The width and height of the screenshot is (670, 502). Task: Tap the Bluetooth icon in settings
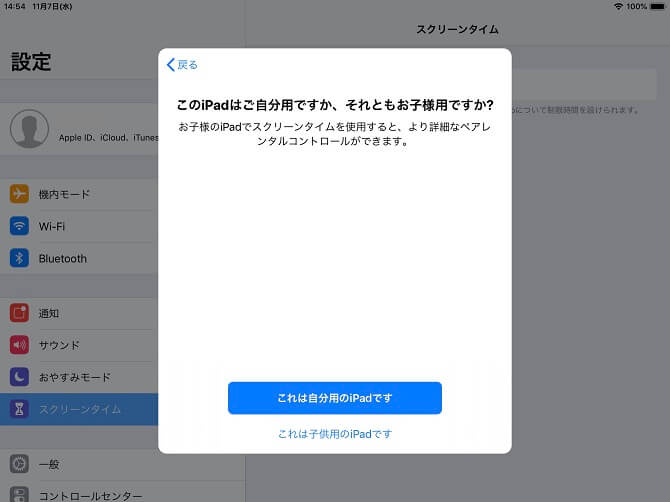(19, 258)
